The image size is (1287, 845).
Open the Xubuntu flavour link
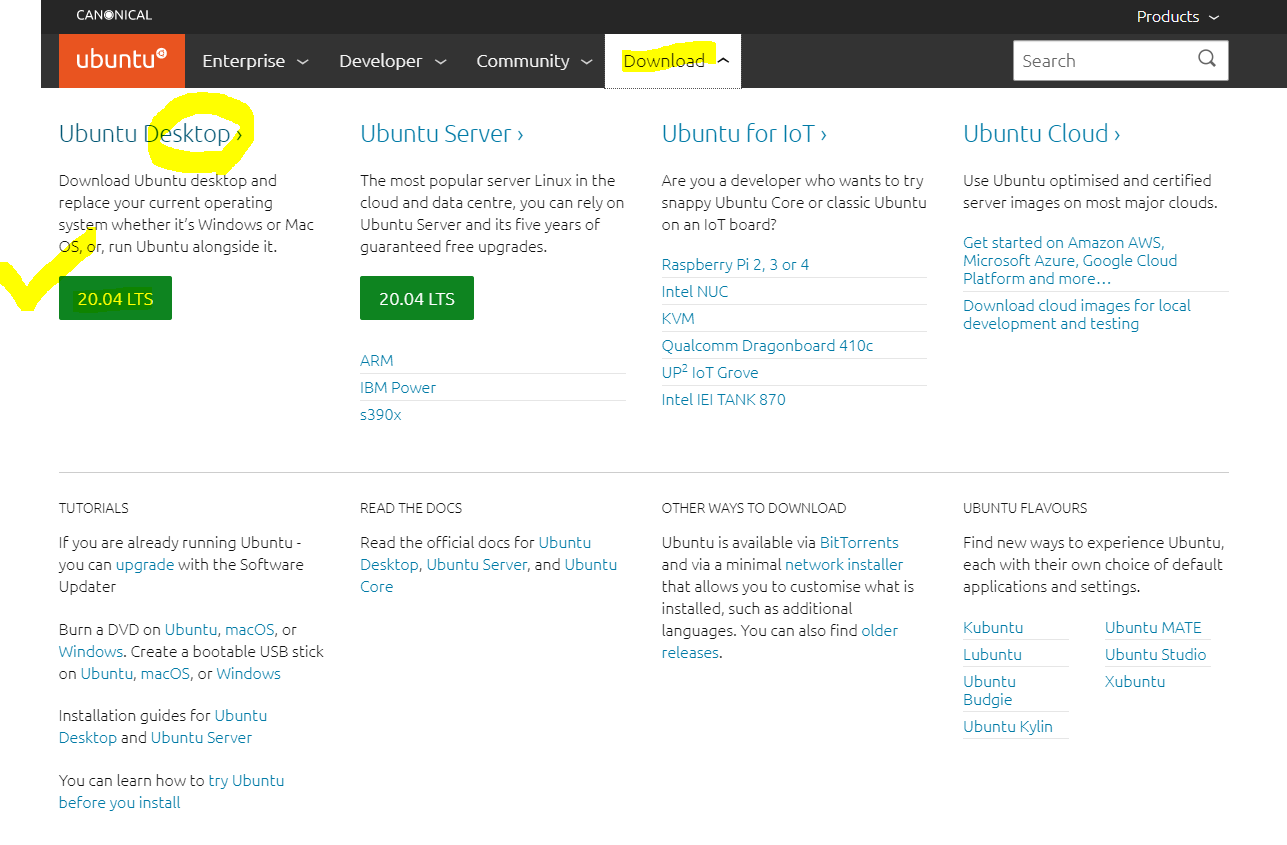[x=1135, y=681]
